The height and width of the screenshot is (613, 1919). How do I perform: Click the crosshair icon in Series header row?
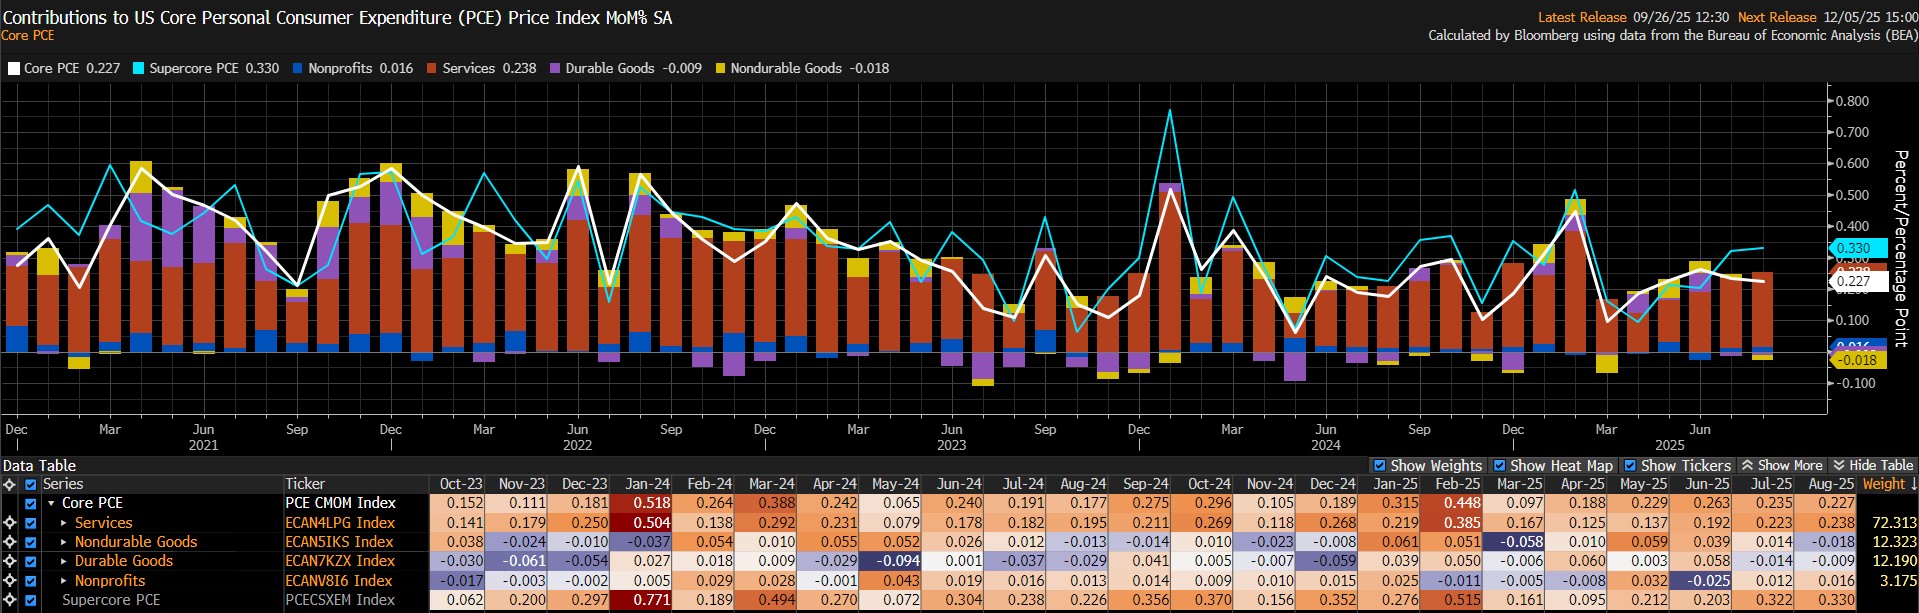point(10,484)
